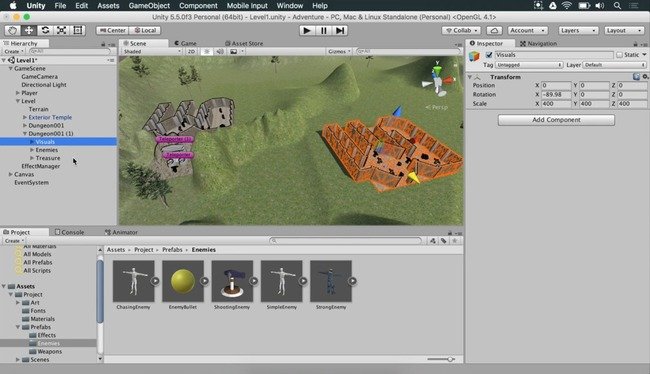Select the Move tool
The height and width of the screenshot is (374, 650).
tap(29, 30)
